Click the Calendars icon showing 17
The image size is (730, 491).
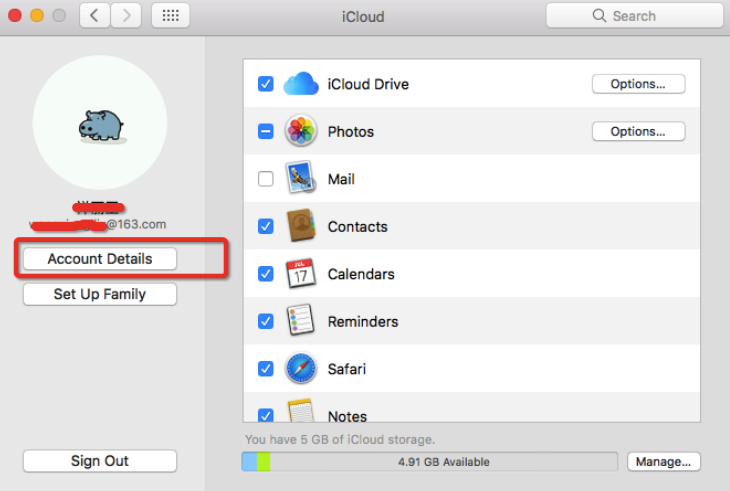[301, 273]
